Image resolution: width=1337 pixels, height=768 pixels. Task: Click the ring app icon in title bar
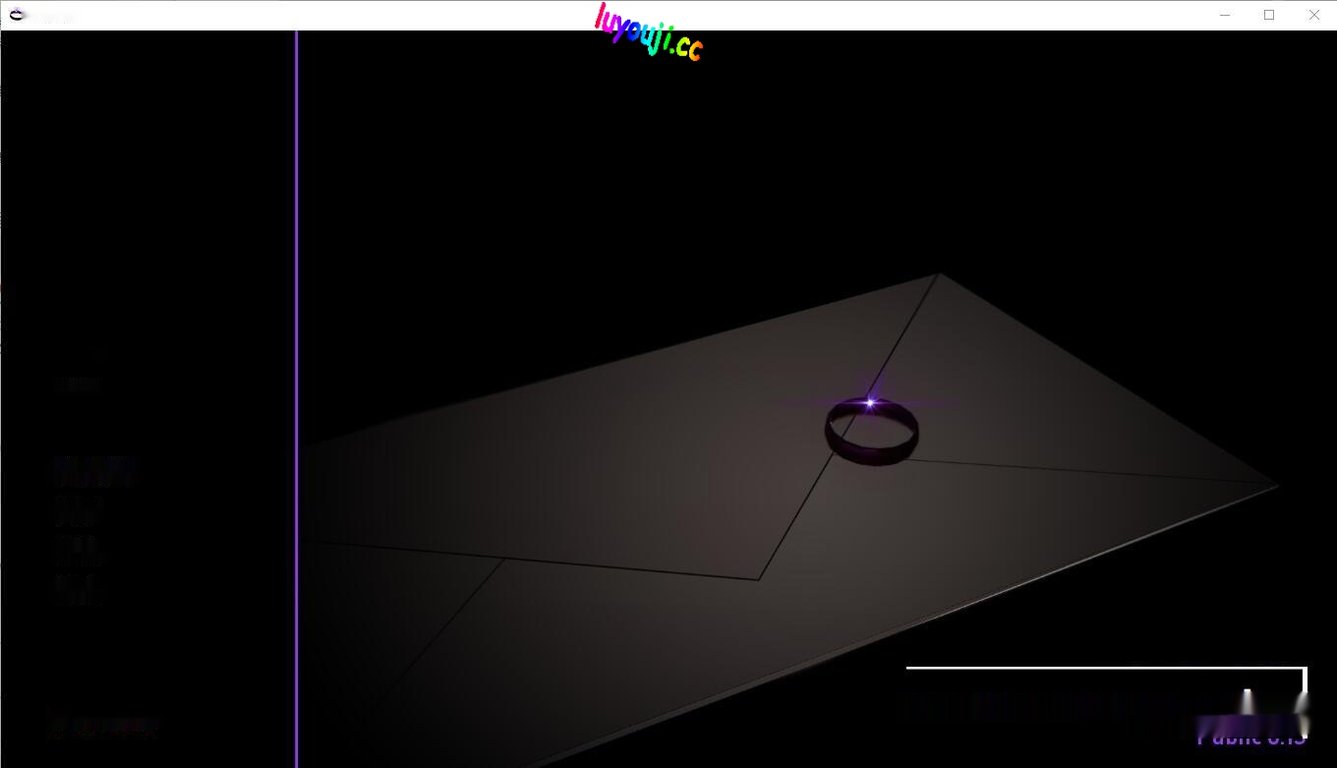click(x=17, y=15)
